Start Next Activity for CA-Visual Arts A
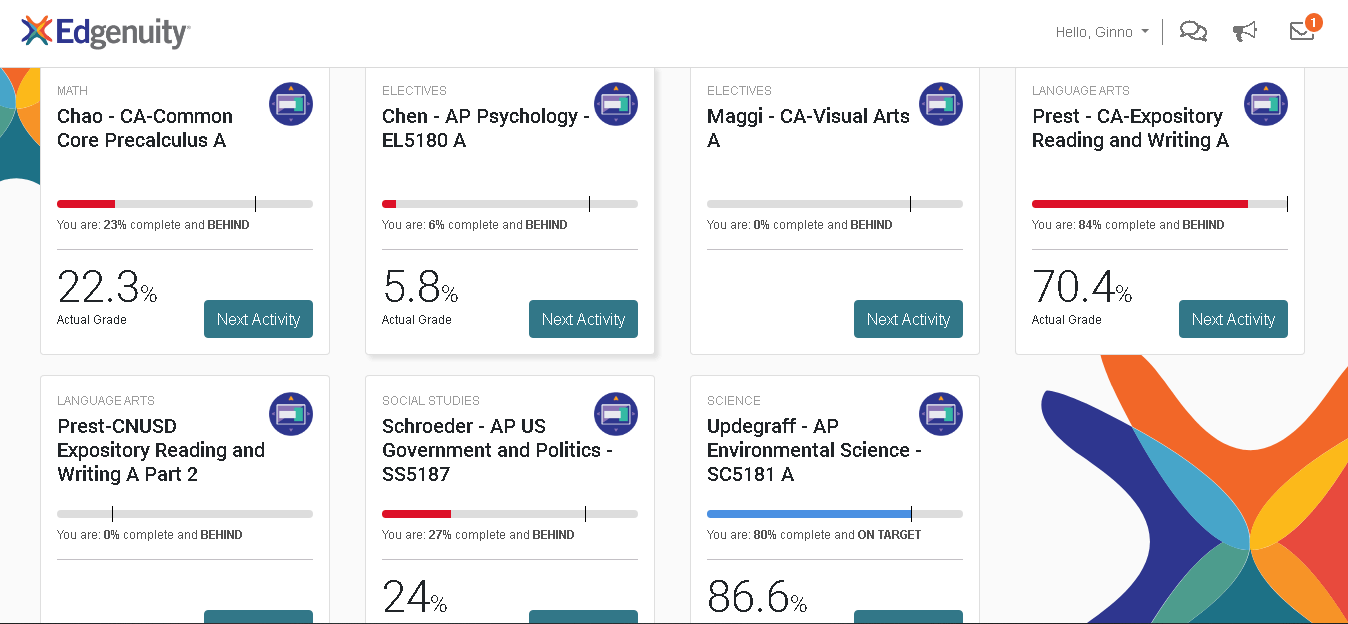The width and height of the screenshot is (1348, 624). [x=908, y=319]
